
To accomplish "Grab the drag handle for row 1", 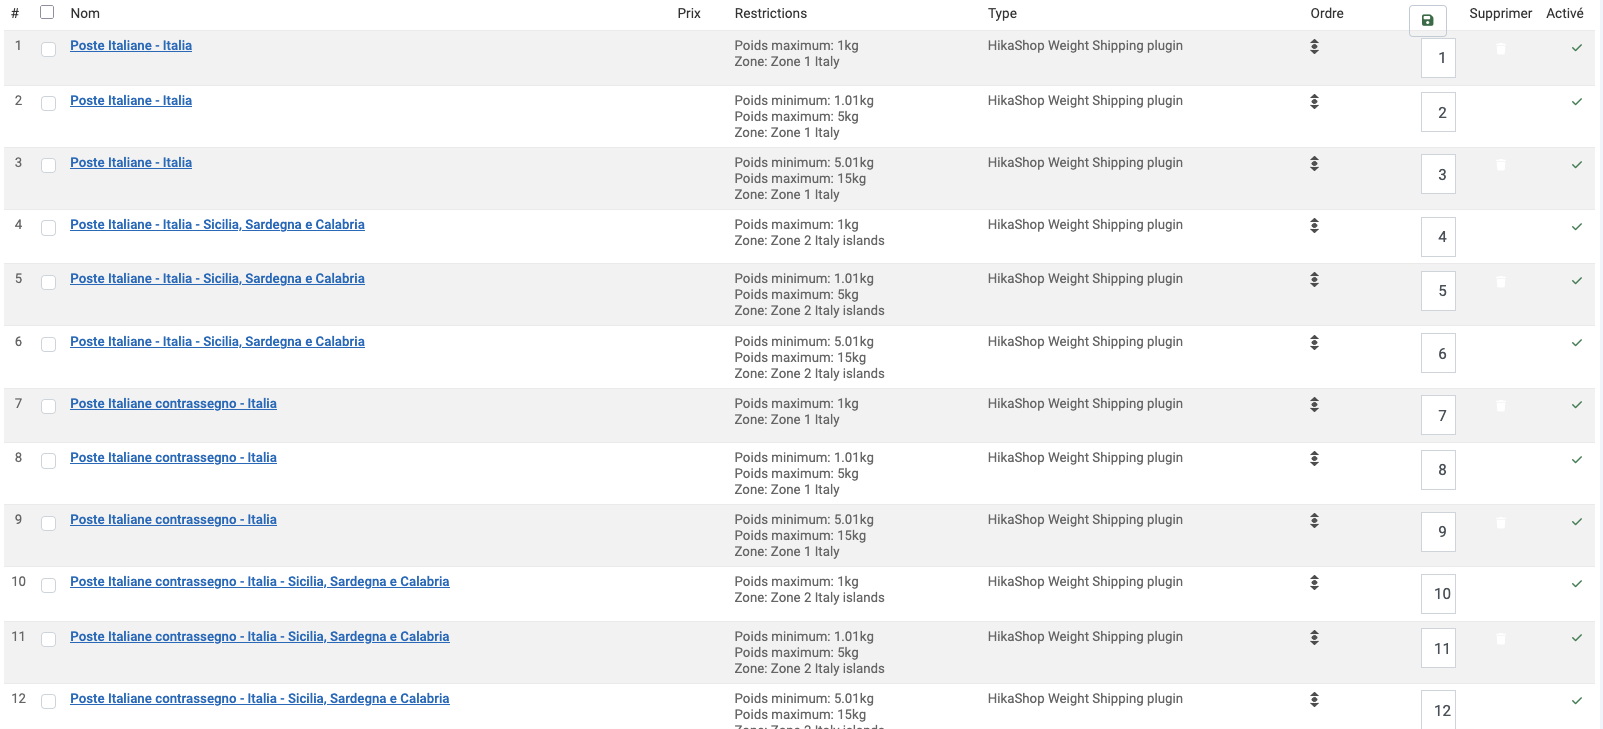I will pyautogui.click(x=1314, y=47).
